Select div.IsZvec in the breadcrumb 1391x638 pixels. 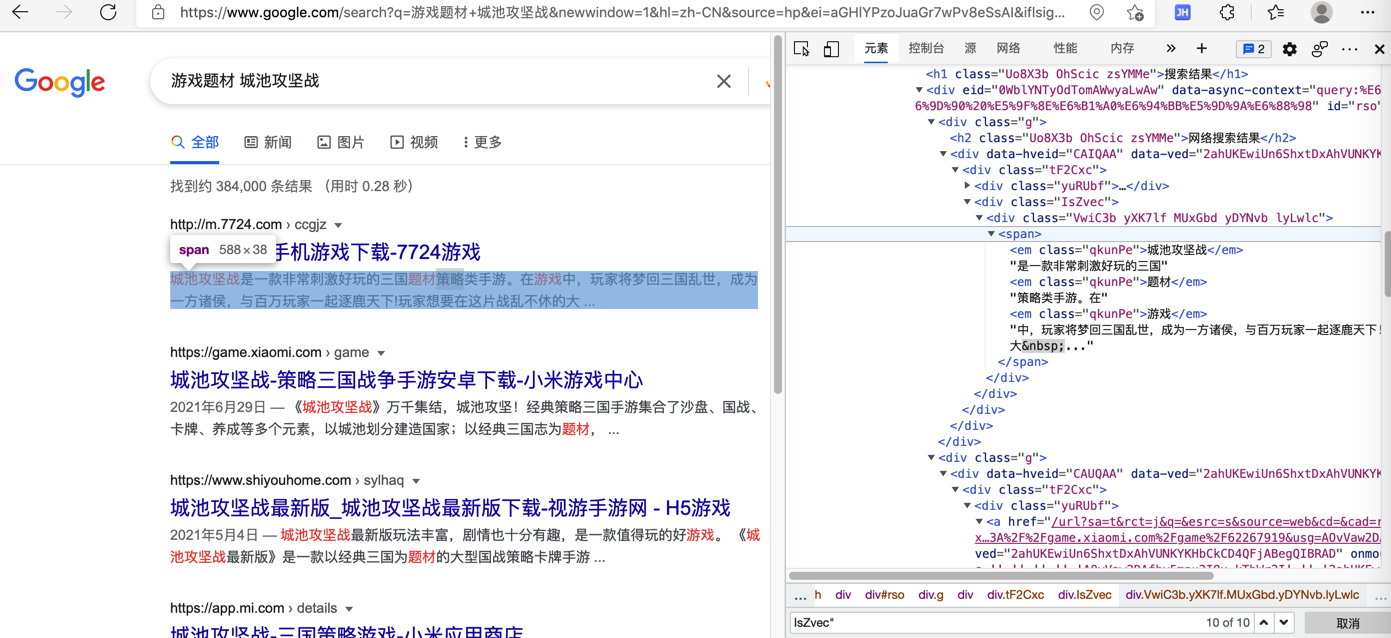[1085, 595]
